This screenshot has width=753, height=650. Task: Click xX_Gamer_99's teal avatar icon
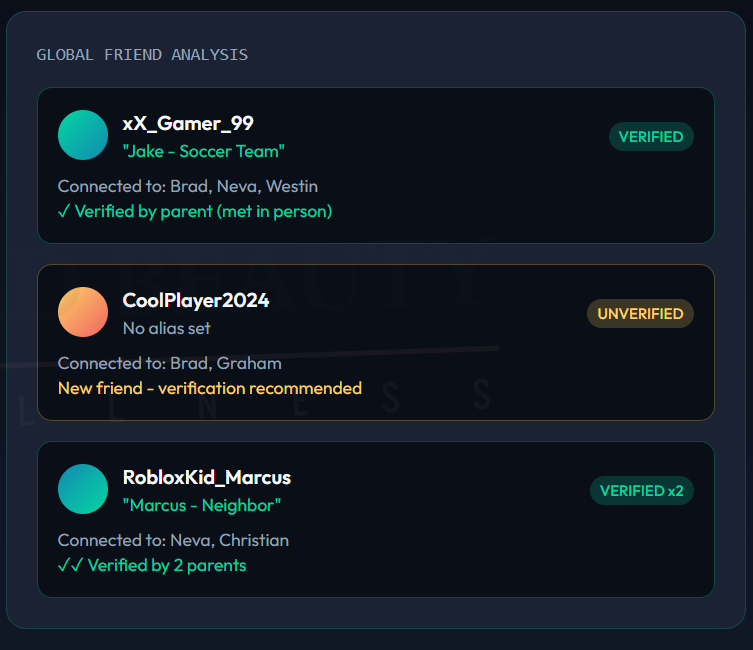click(x=83, y=135)
